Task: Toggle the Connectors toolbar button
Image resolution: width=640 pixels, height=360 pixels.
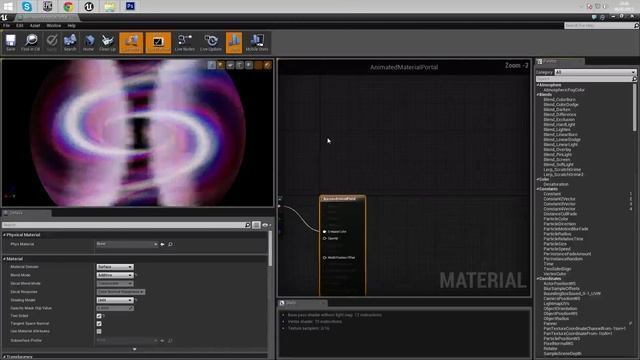Action: (x=131, y=42)
